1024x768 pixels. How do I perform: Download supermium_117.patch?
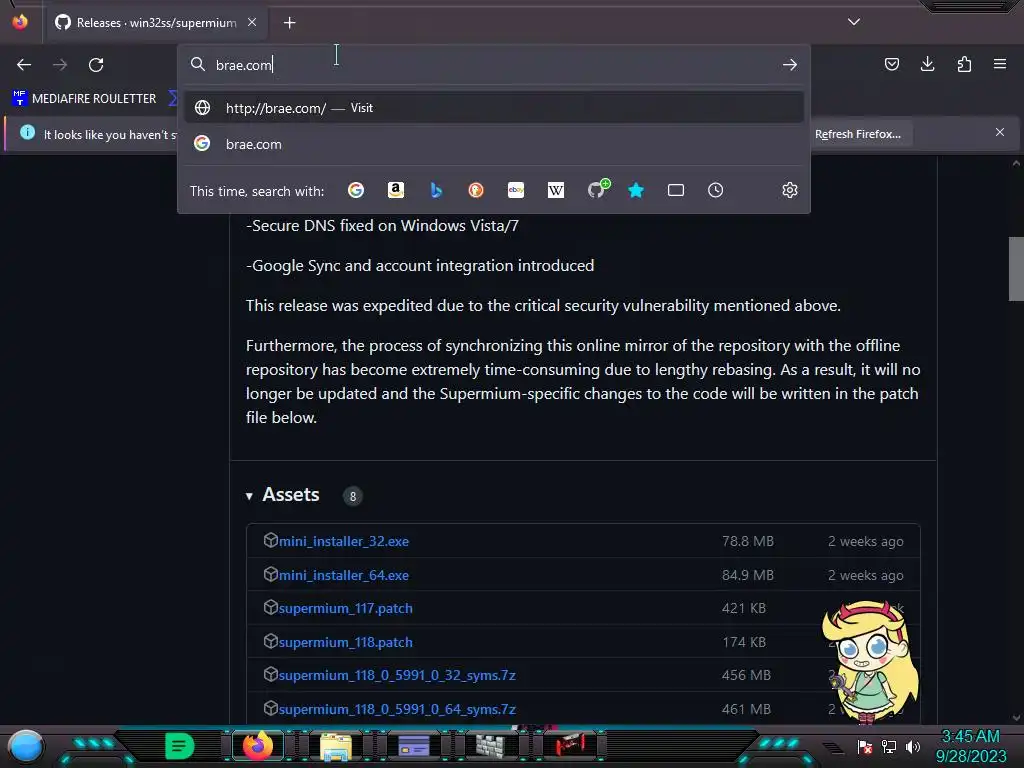[x=345, y=608]
